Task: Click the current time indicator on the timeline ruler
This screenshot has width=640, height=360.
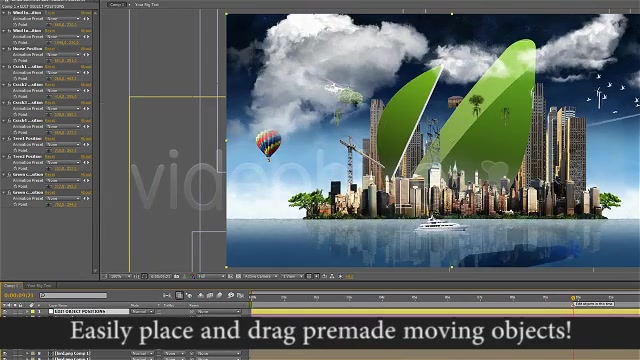Action: [x=573, y=298]
